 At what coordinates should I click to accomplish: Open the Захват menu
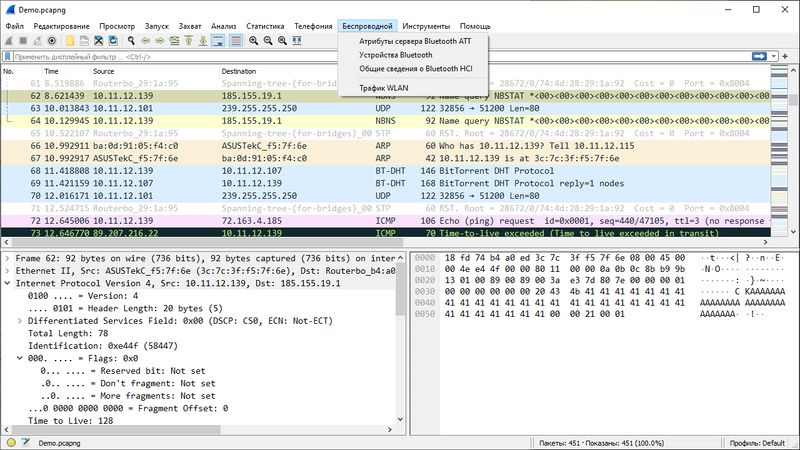[190, 26]
